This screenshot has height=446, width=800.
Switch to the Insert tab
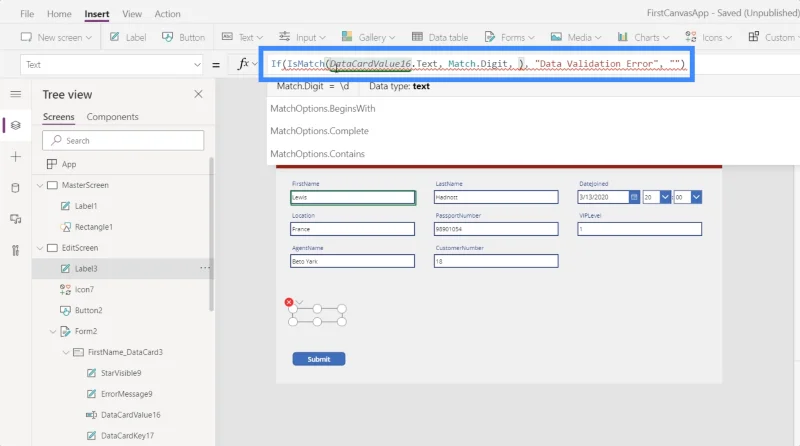96,14
